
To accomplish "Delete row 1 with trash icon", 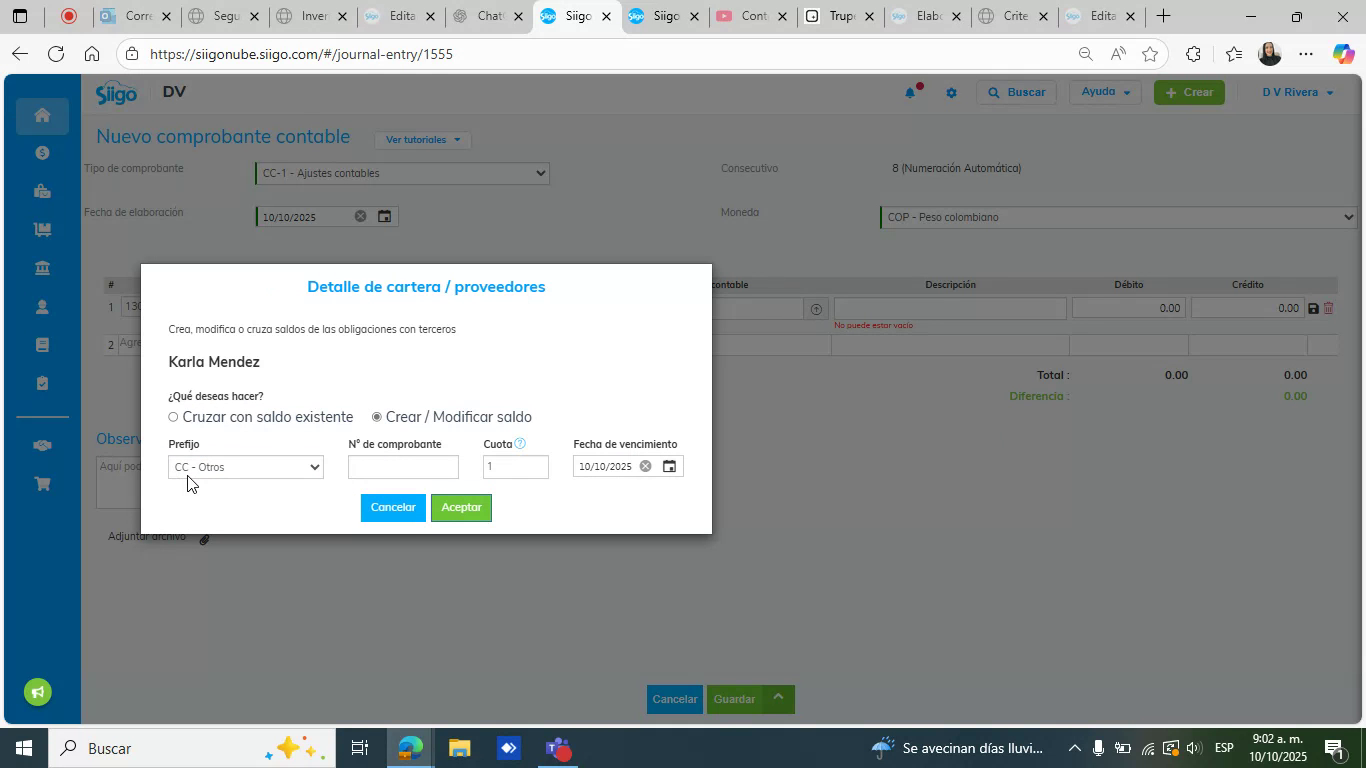I will (1329, 308).
